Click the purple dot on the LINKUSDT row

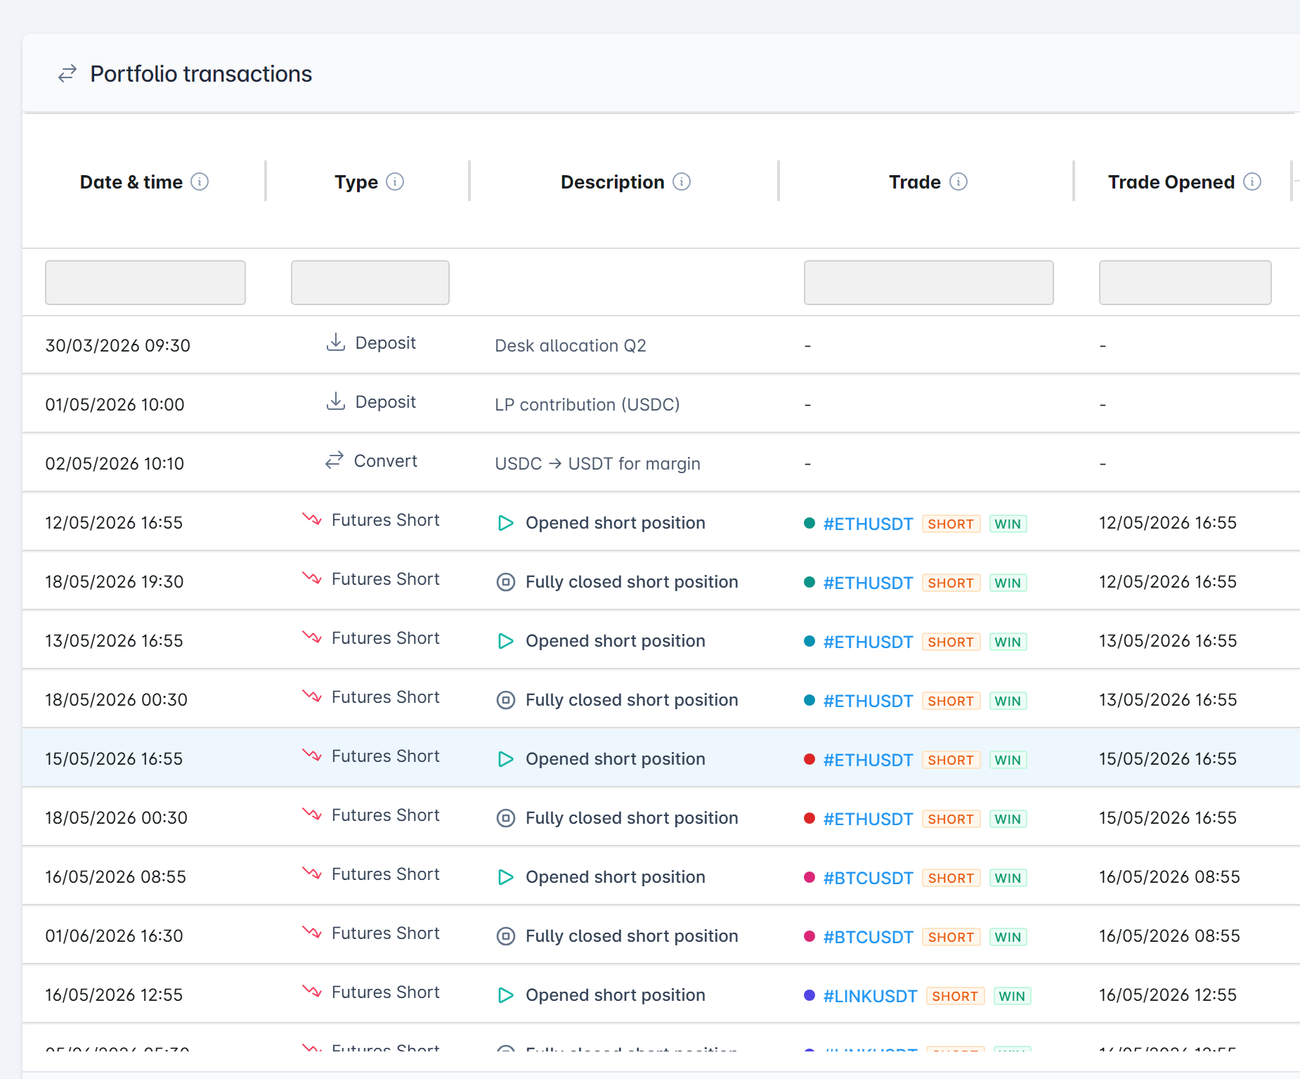pyautogui.click(x=810, y=995)
